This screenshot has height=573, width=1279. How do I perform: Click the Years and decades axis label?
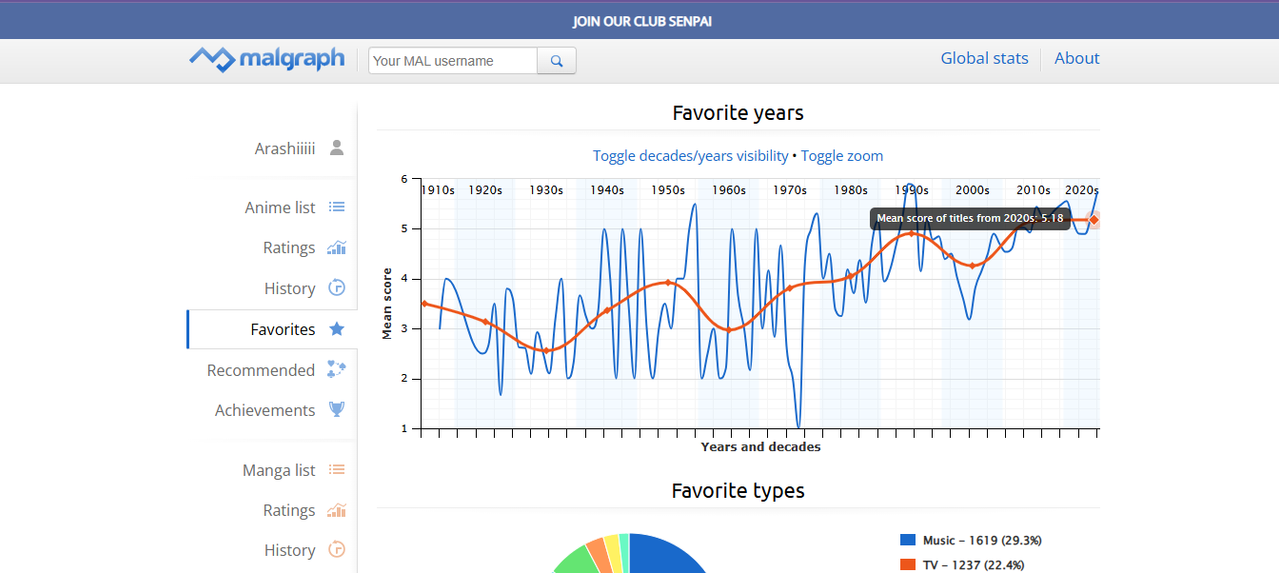click(760, 447)
